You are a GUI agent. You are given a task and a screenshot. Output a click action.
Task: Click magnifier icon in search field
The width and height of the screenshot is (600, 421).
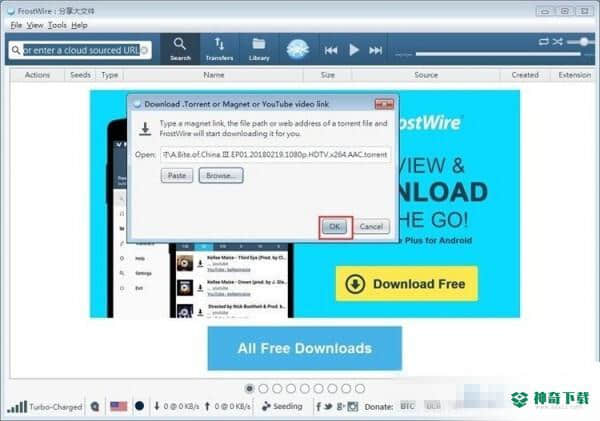(x=16, y=50)
